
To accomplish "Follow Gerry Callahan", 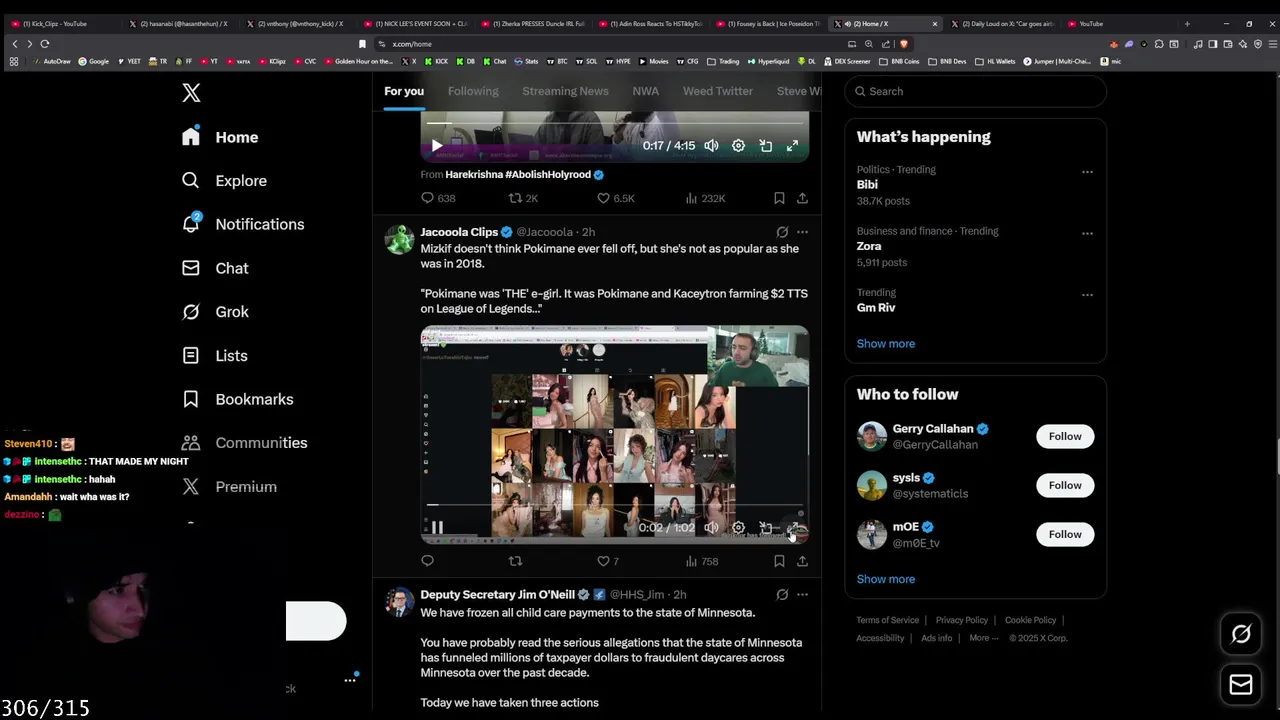I will tap(1065, 436).
